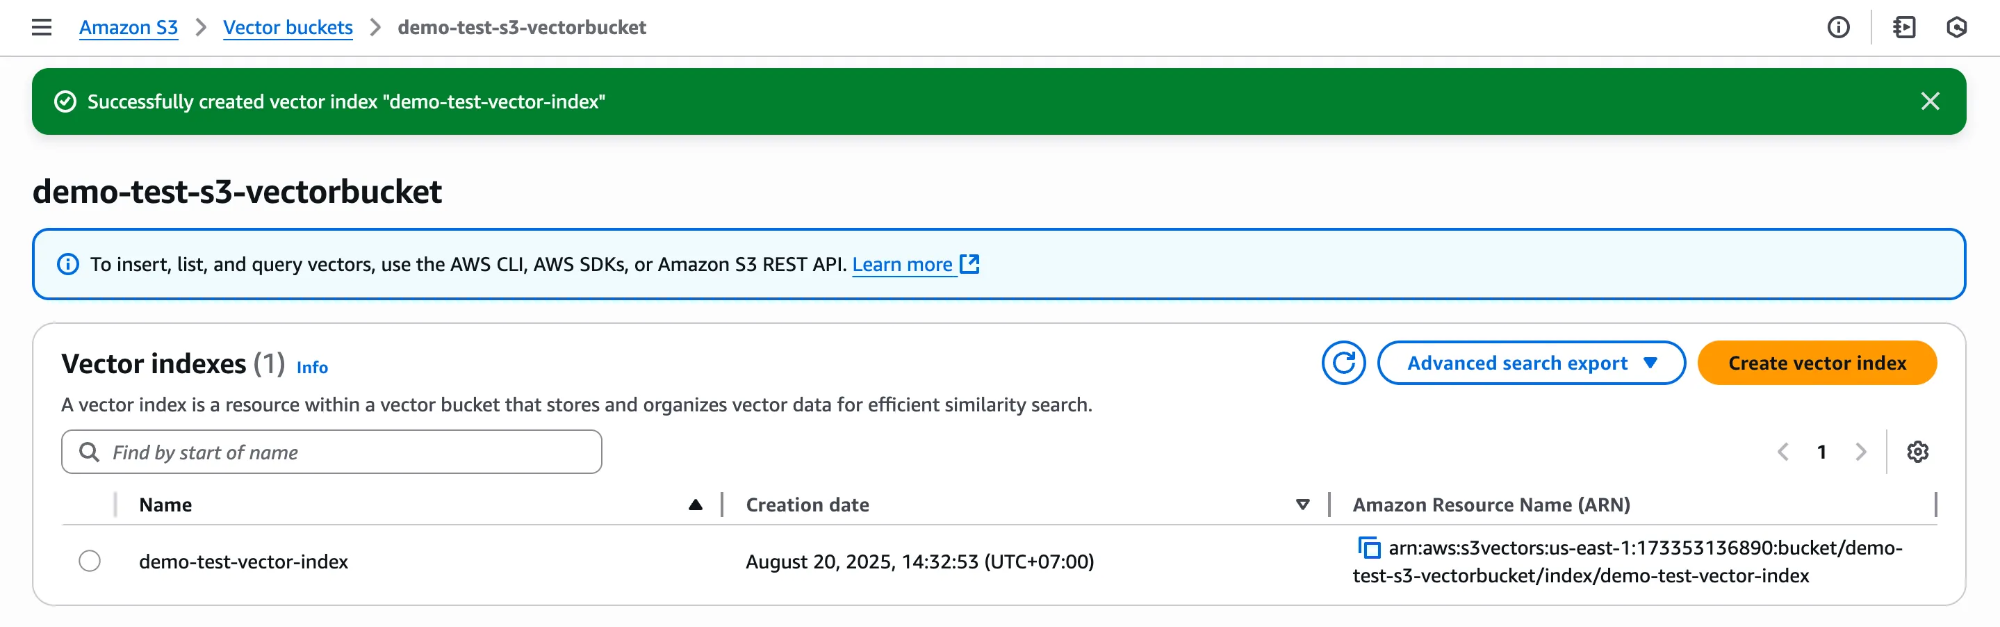This screenshot has height=627, width=2000.
Task: Click the demo-test-s3-vectorbucket page heading
Action: pyautogui.click(x=237, y=191)
